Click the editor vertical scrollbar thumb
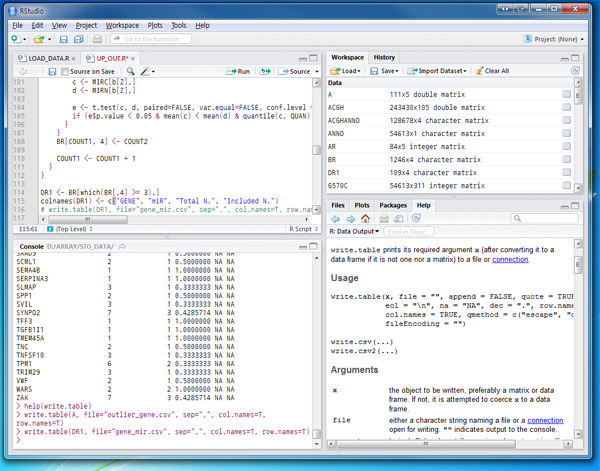The image size is (600, 471). (x=316, y=150)
